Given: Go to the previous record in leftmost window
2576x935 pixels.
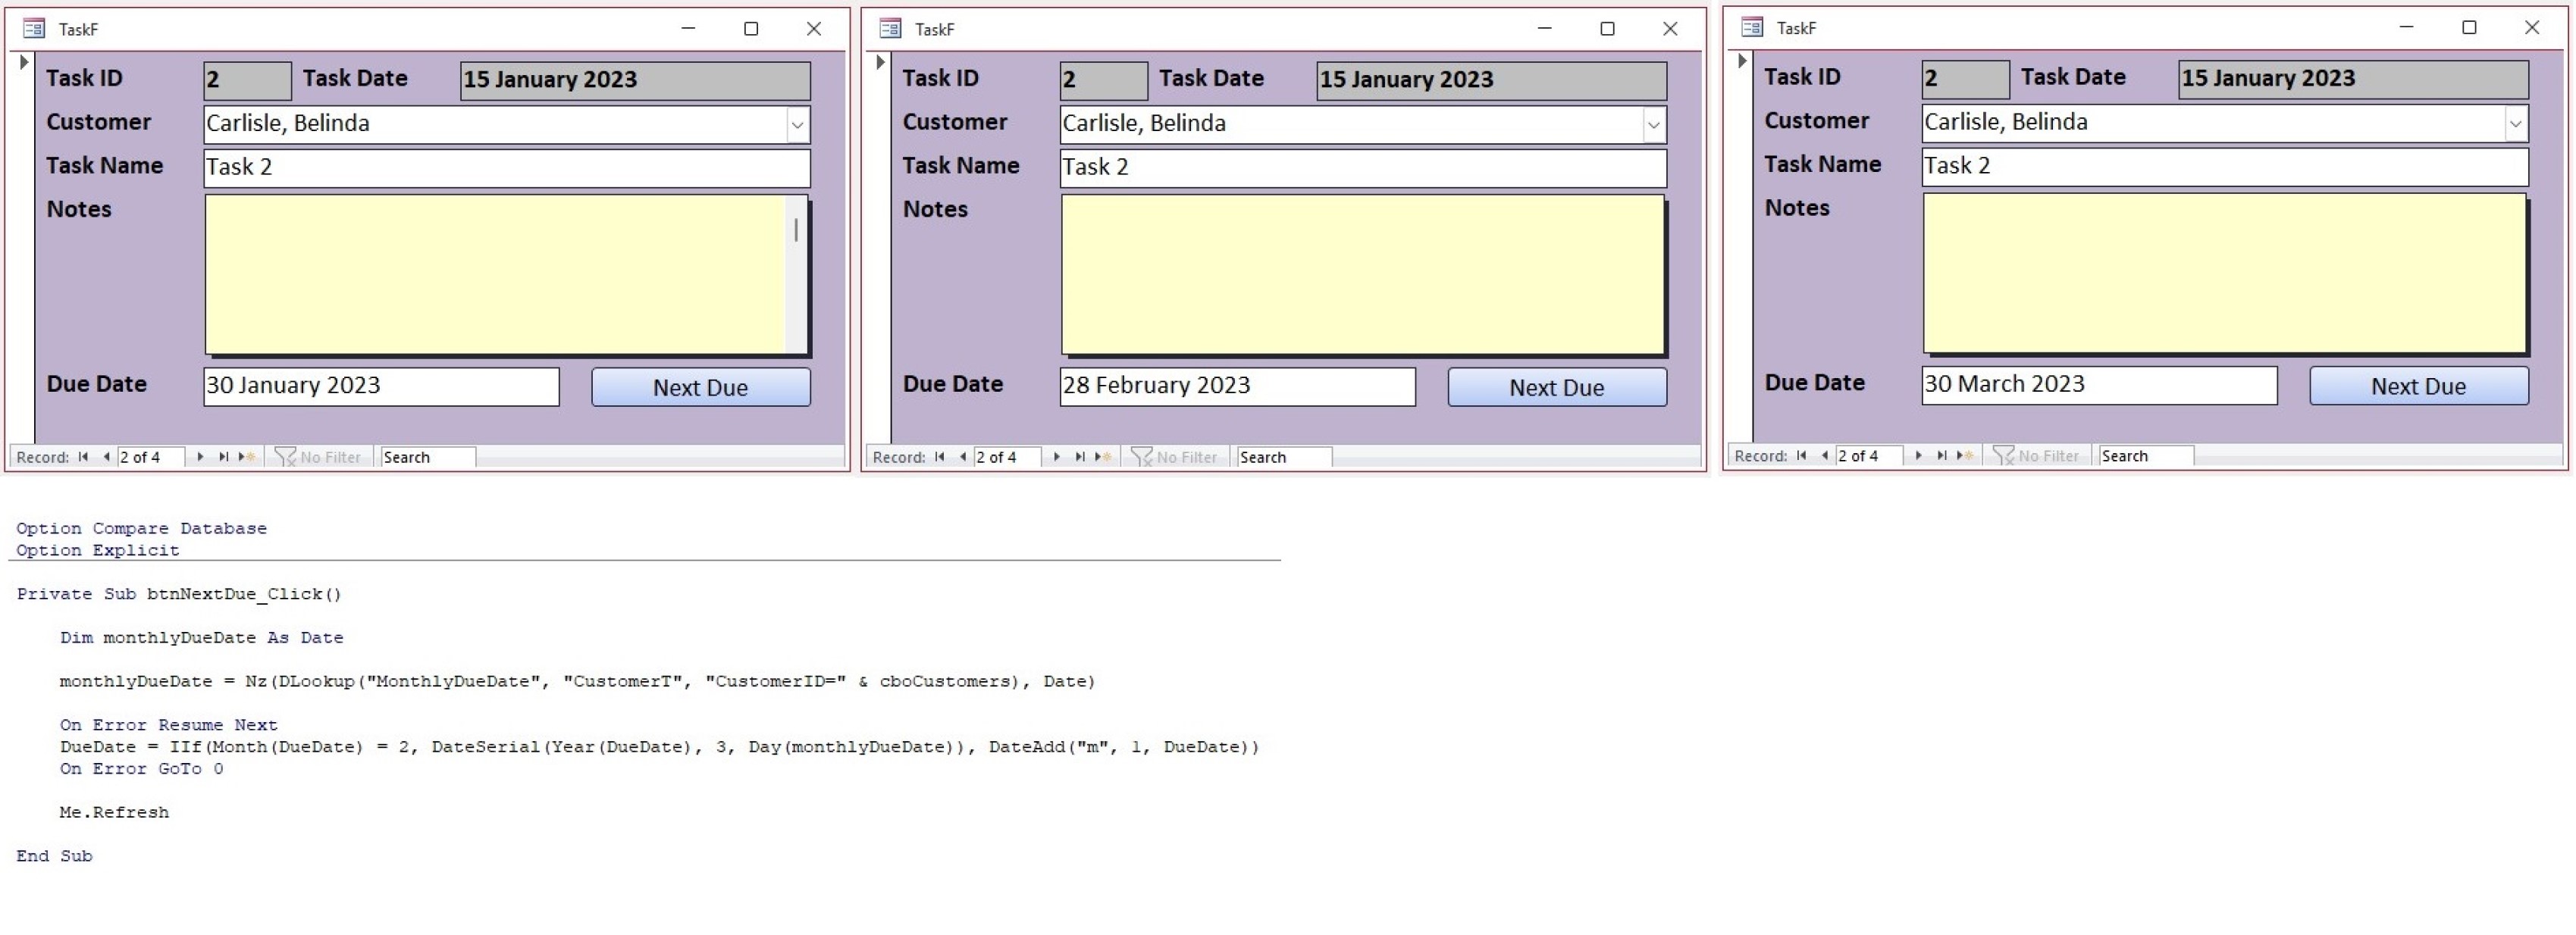Looking at the screenshot, I should pyautogui.click(x=105, y=457).
